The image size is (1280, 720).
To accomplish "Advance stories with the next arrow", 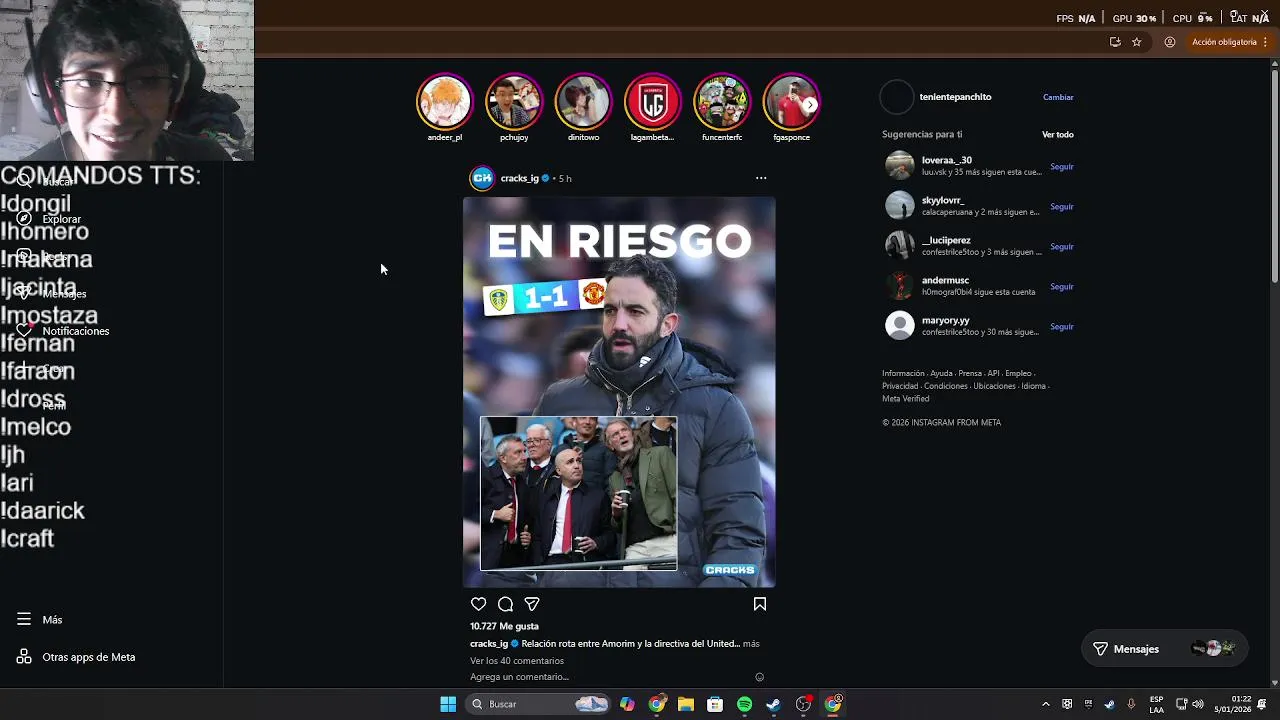I will pyautogui.click(x=810, y=104).
